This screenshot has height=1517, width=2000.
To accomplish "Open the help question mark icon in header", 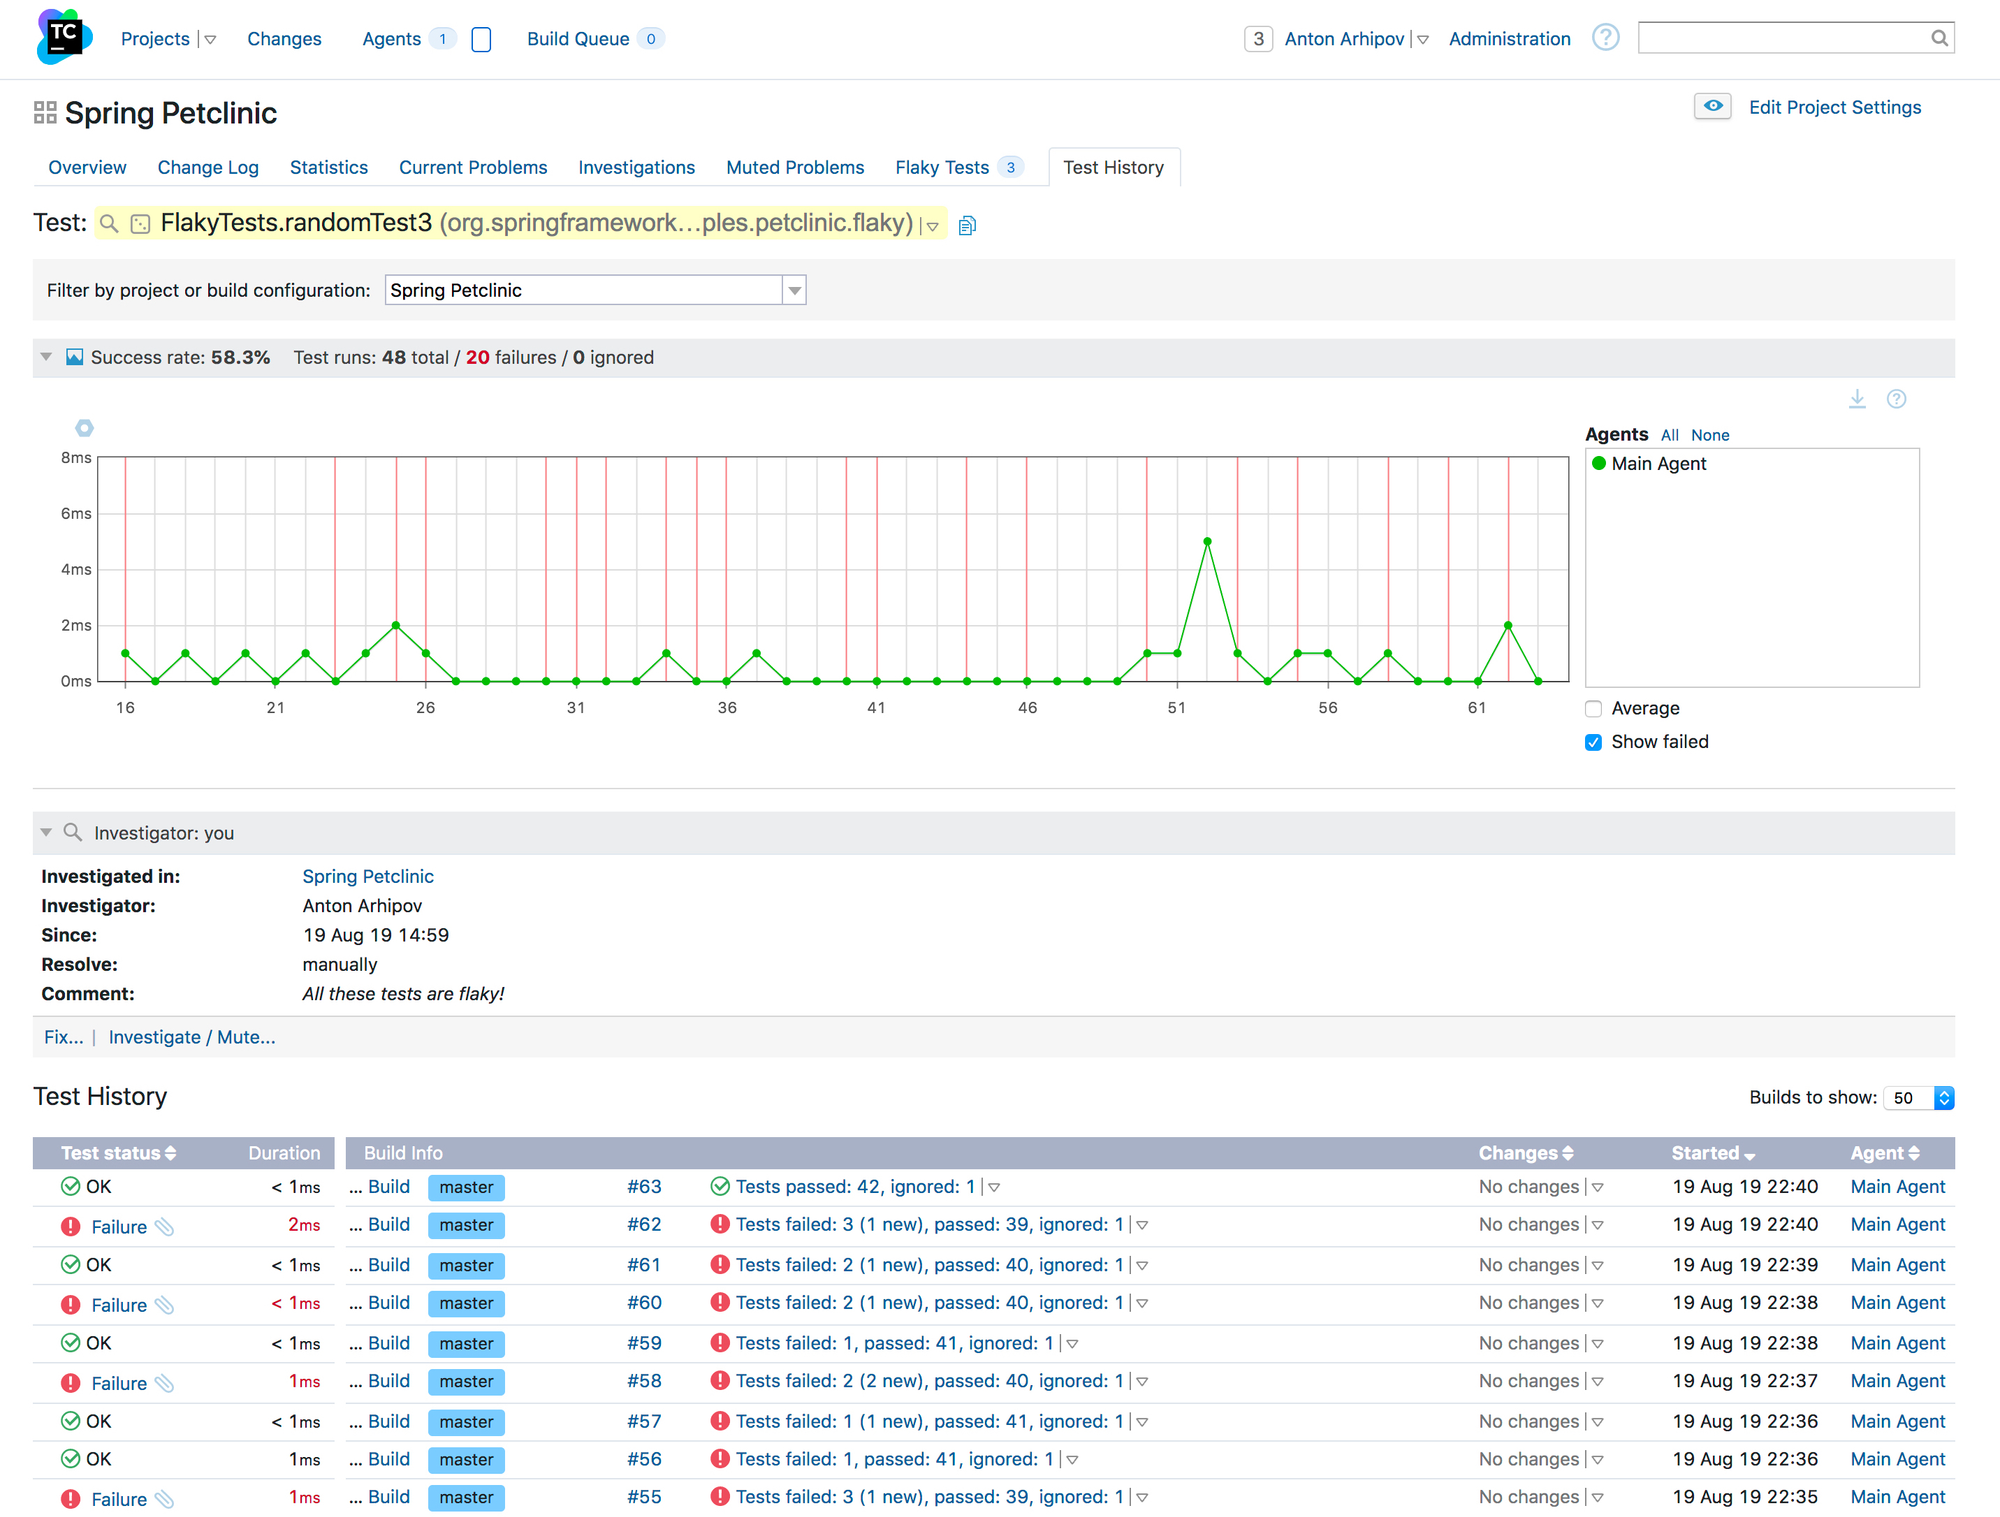I will point(1605,38).
